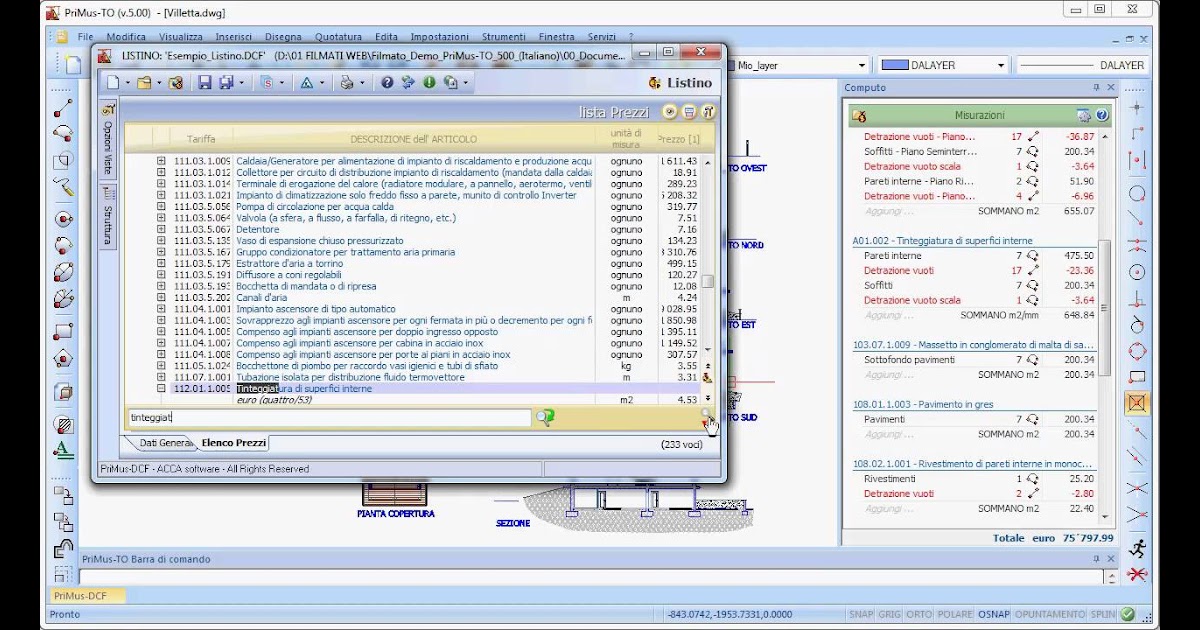The image size is (1200, 630).
Task: Open the Quotatura menu
Action: click(x=338, y=37)
